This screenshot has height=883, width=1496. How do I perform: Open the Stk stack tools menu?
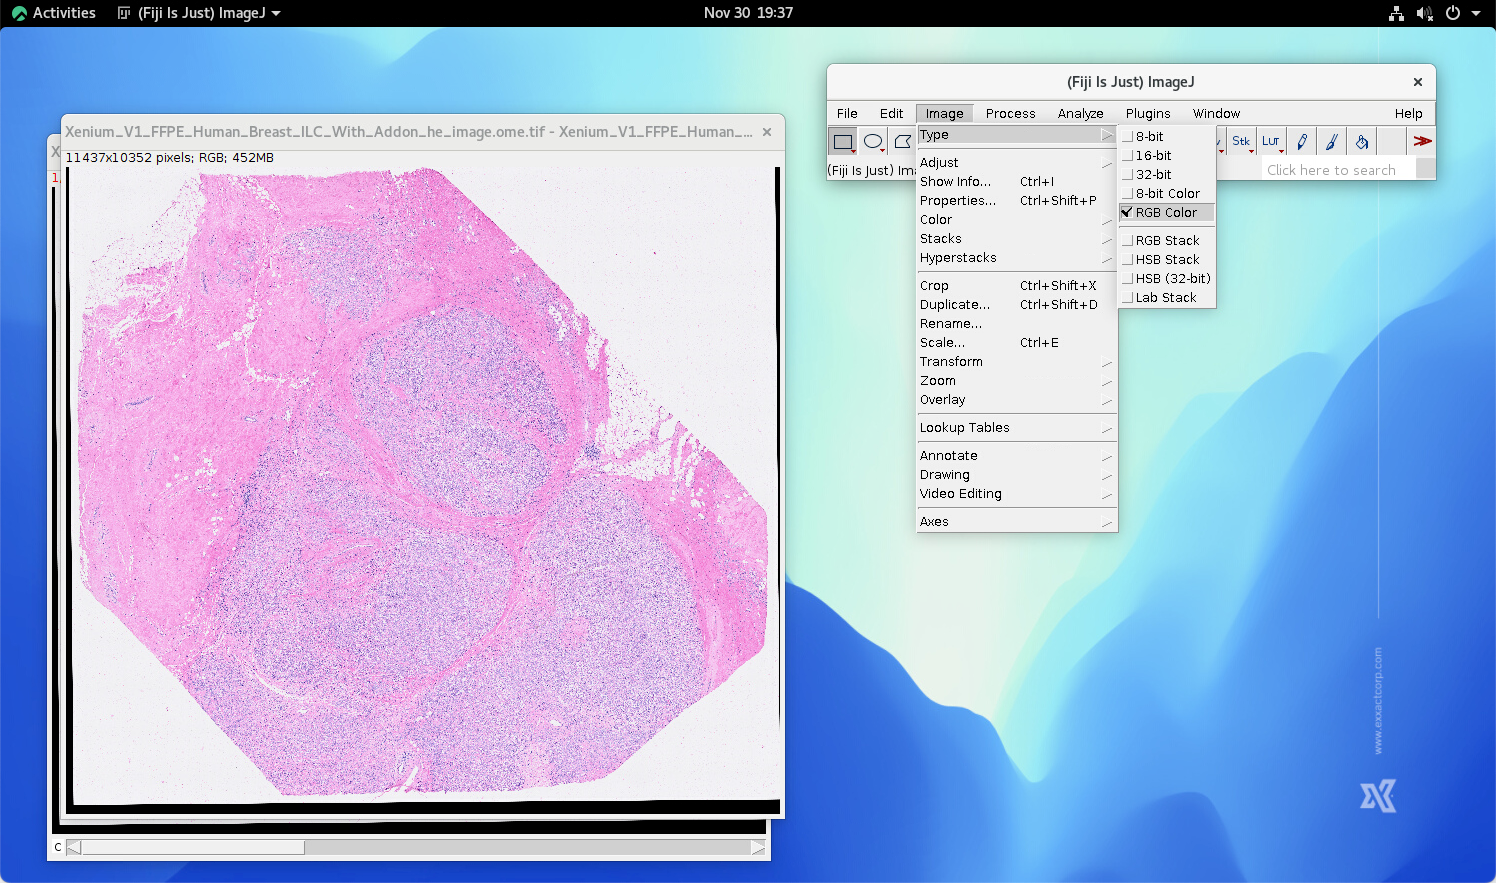[1241, 141]
